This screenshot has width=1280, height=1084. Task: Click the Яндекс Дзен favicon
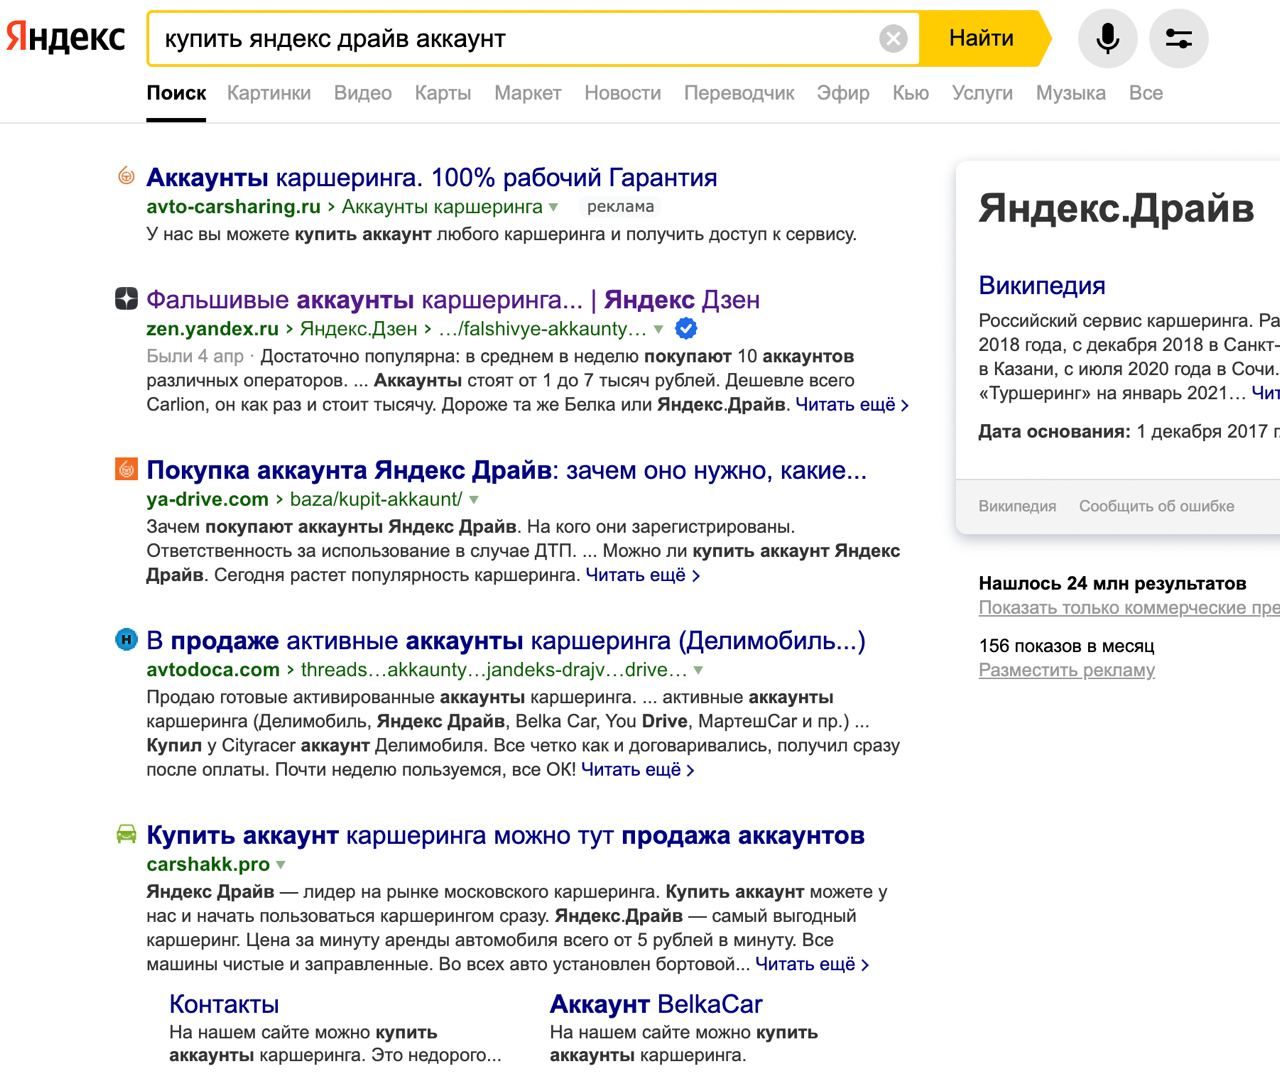click(x=126, y=298)
